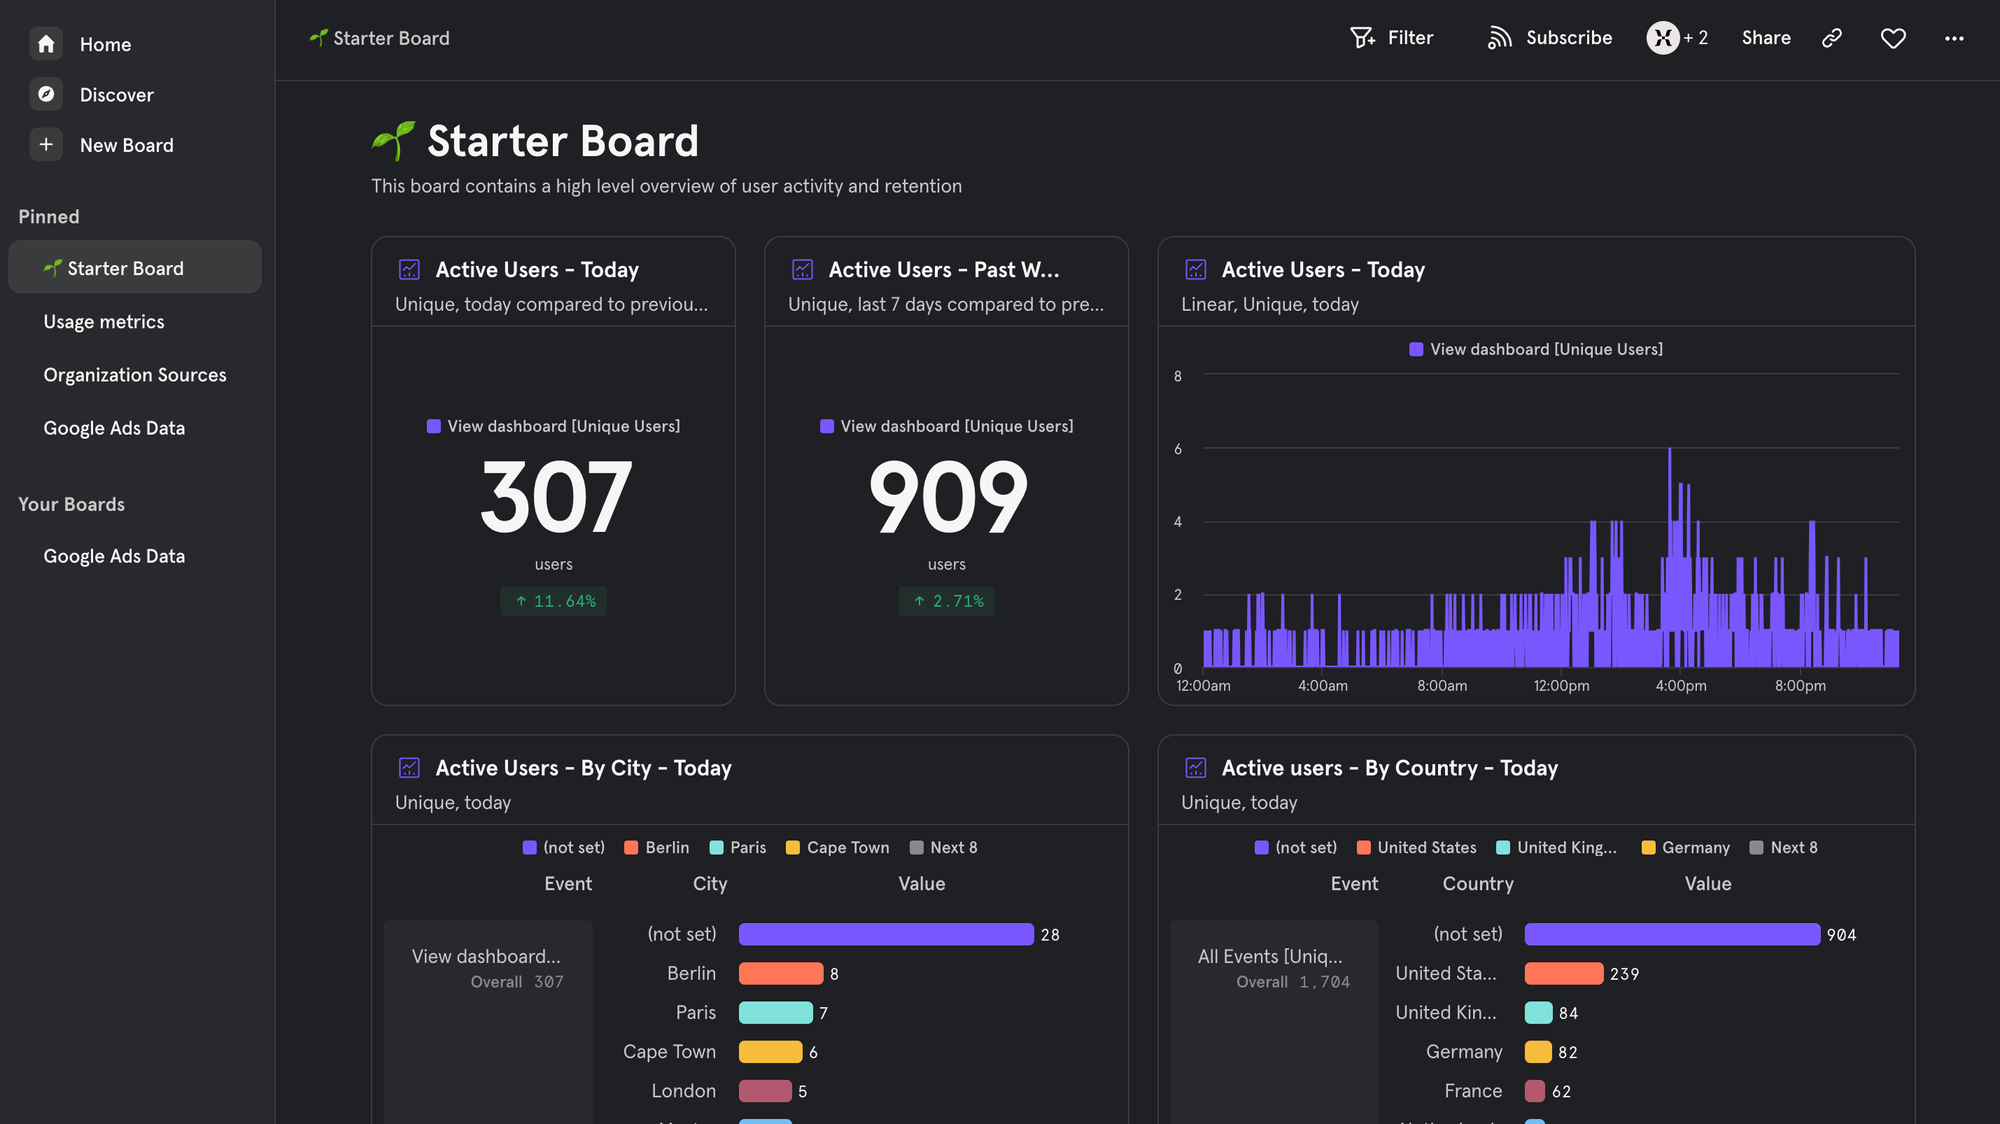Open the Filter dropdown
Viewport: 2000px width, 1124px height.
point(1391,38)
